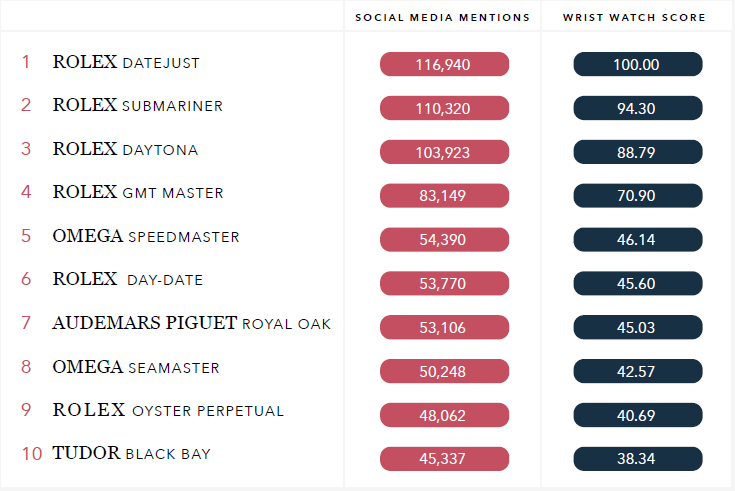Click the rank number 10
This screenshot has width=735, height=491.
31,453
